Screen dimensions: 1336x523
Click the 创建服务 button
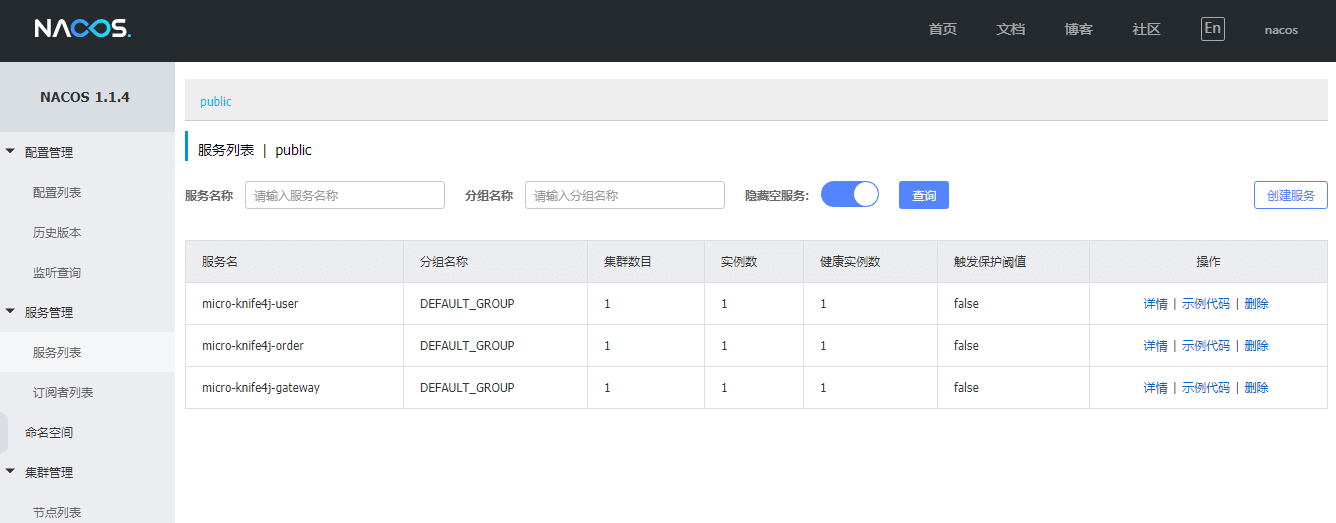point(1291,195)
